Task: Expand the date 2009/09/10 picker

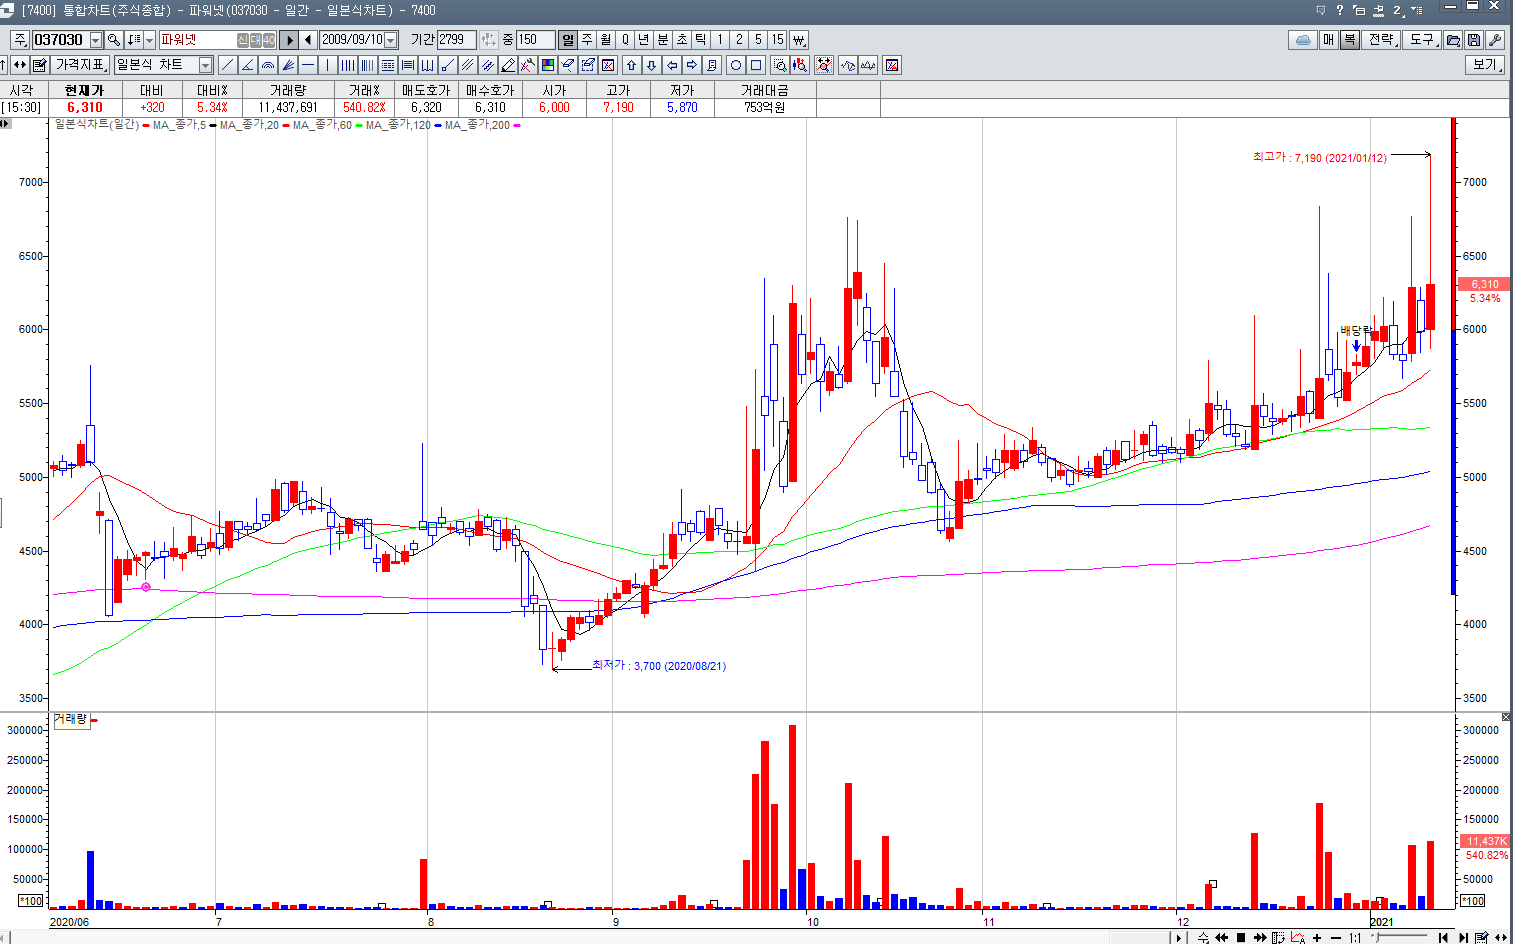Action: 391,40
